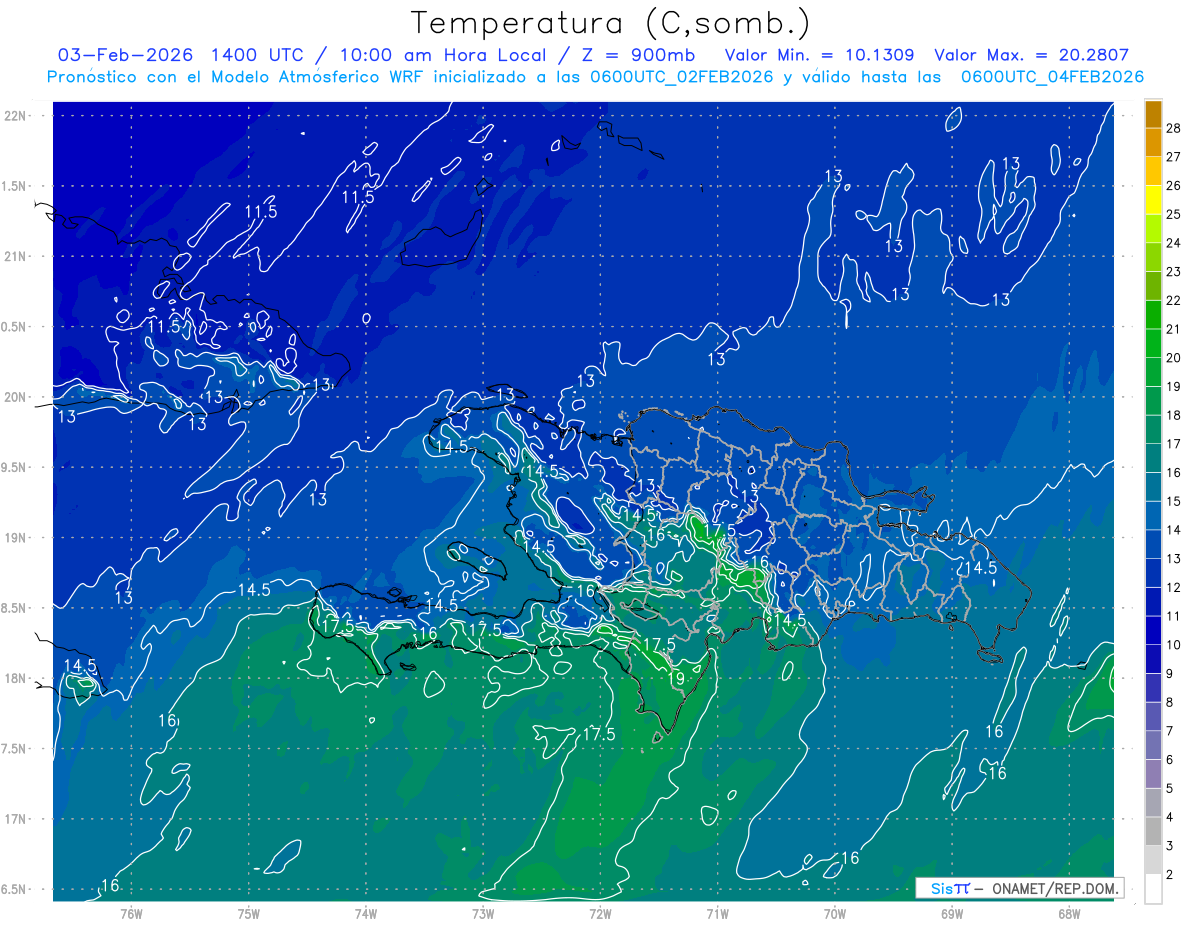
Task: Click the '70W' longitude axis label
Action: click(835, 914)
